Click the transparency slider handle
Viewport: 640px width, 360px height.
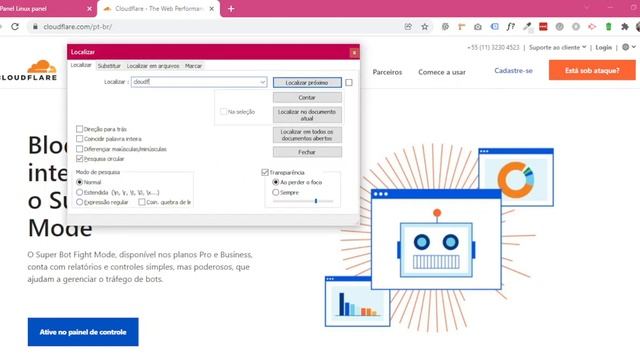316,201
